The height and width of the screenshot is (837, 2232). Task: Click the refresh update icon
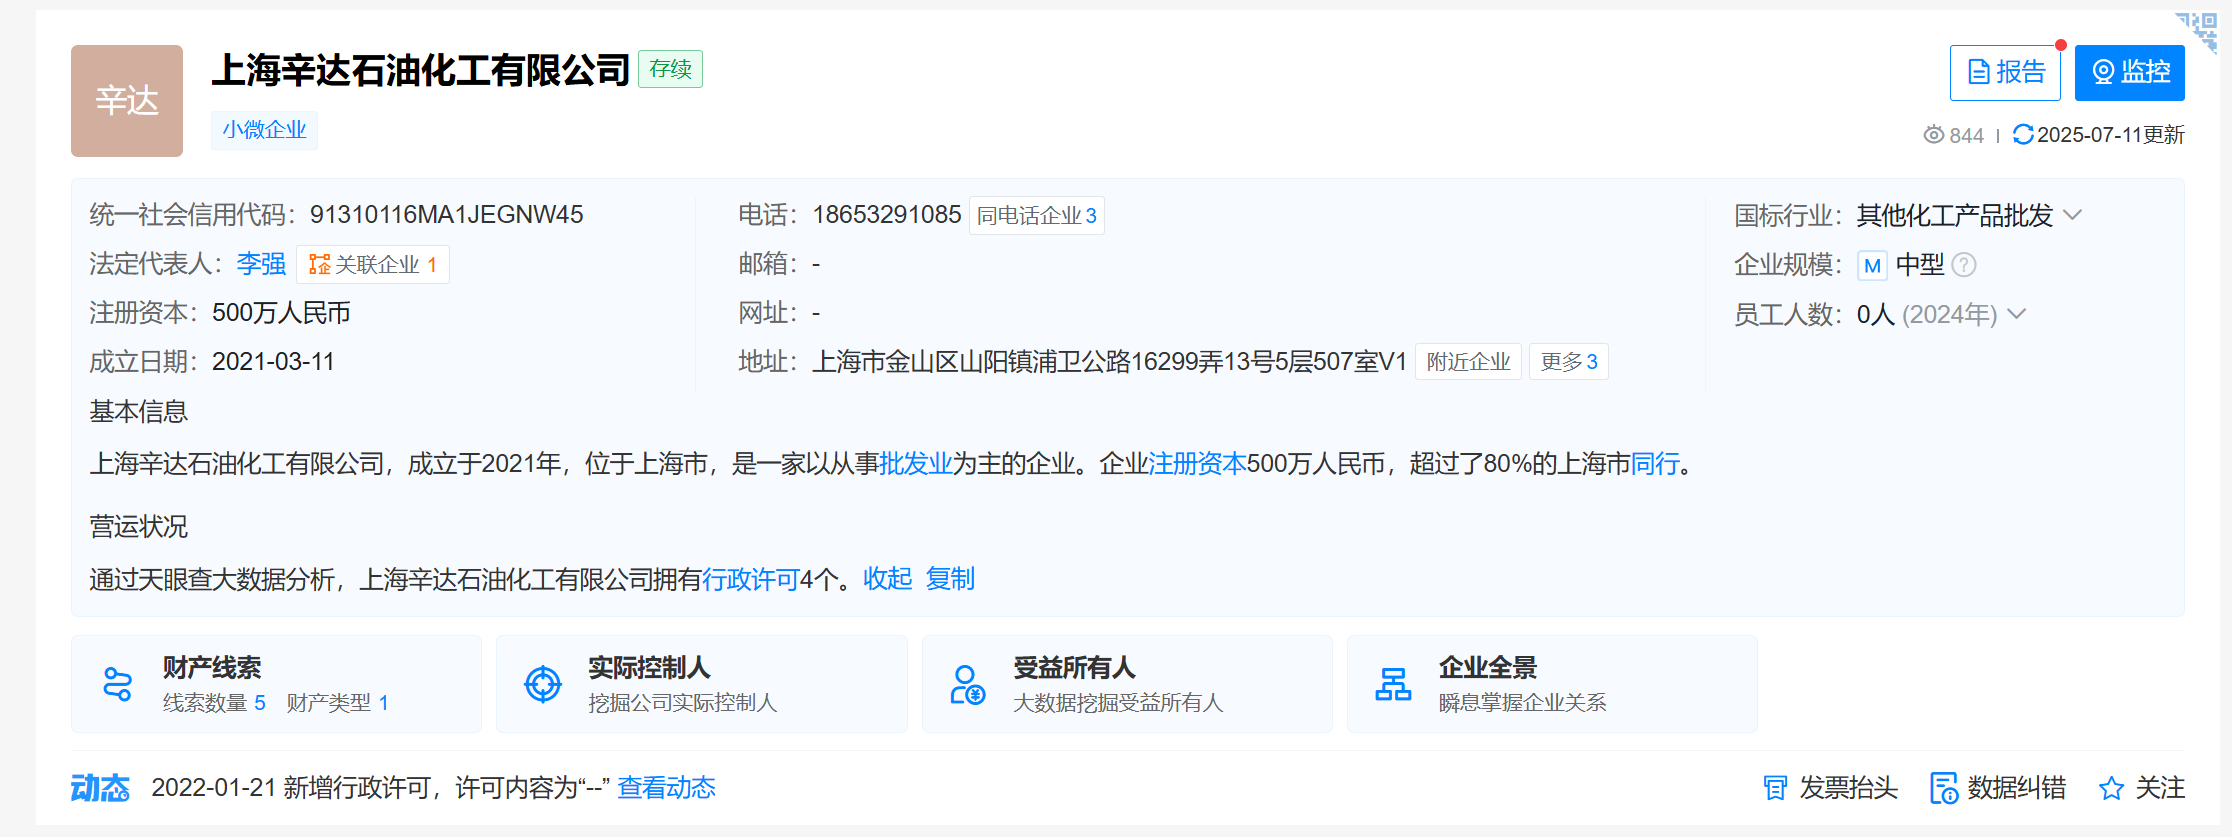(x=2022, y=134)
